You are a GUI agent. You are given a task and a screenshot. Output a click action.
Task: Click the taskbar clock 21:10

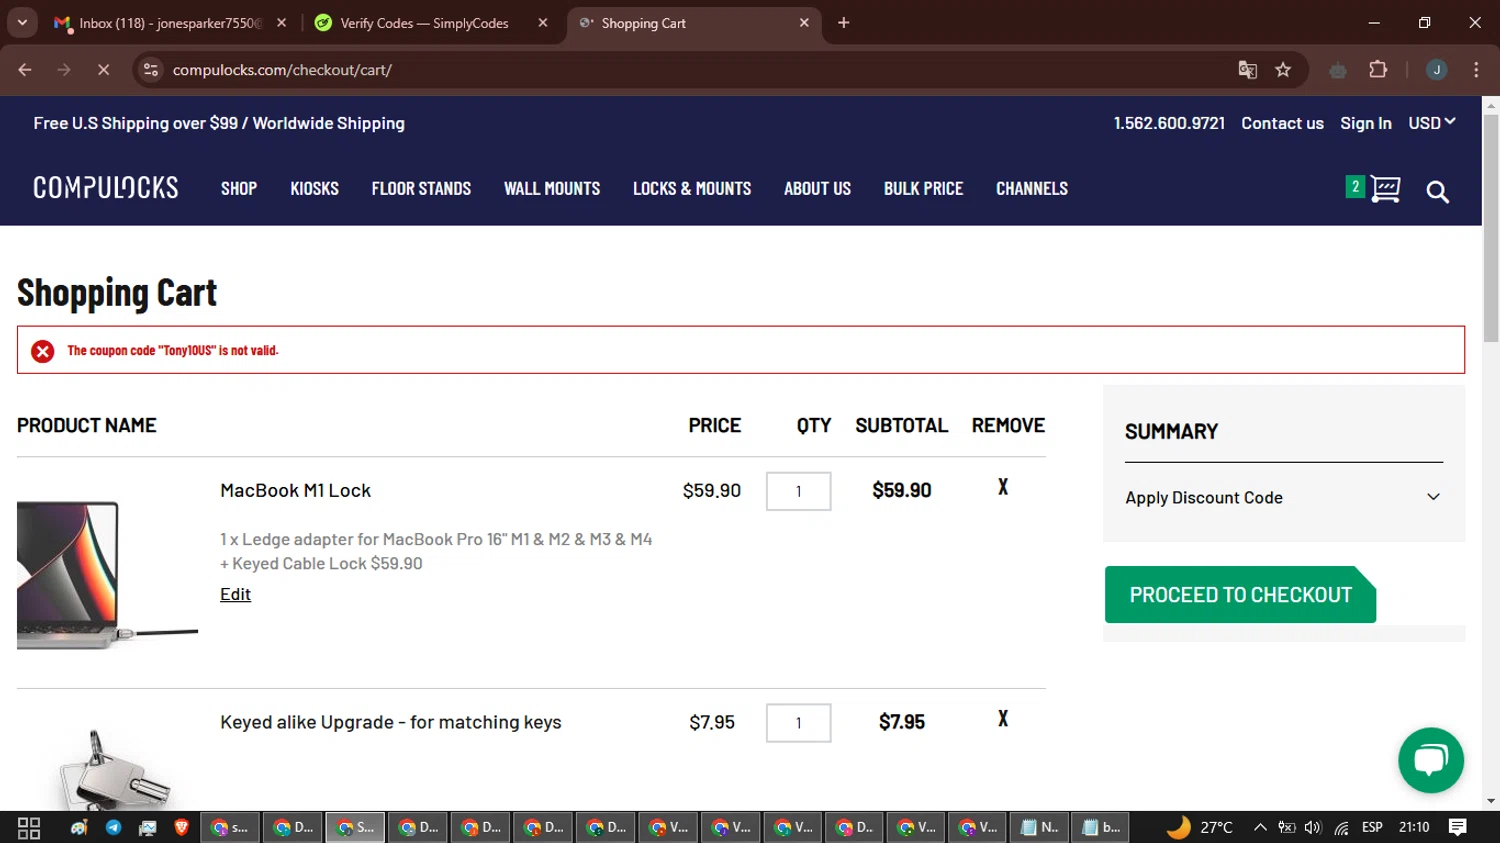tap(1414, 828)
